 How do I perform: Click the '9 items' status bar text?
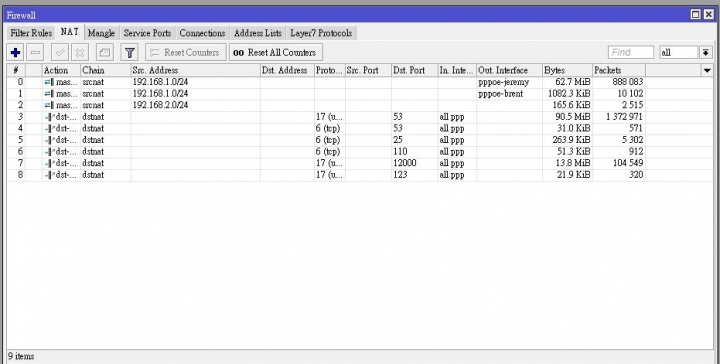21,356
